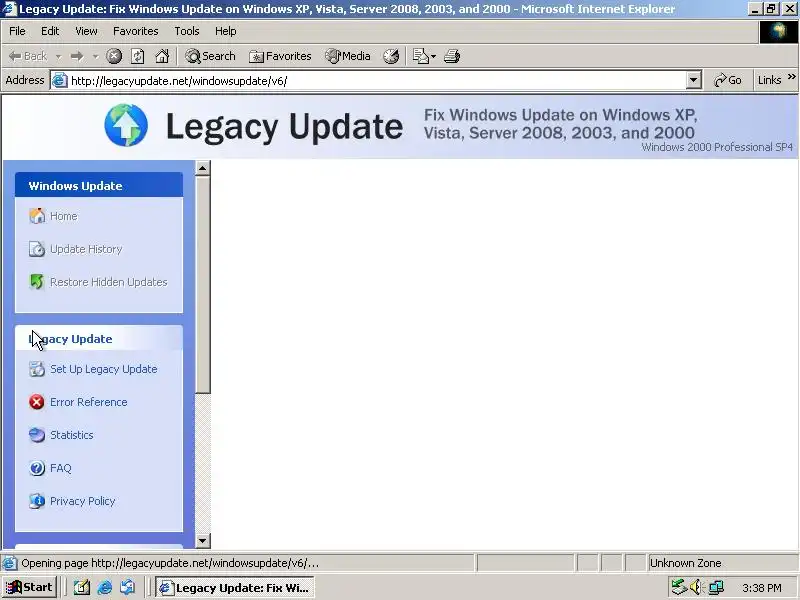
Task: Open the Media toolbar pane
Action: click(x=348, y=56)
